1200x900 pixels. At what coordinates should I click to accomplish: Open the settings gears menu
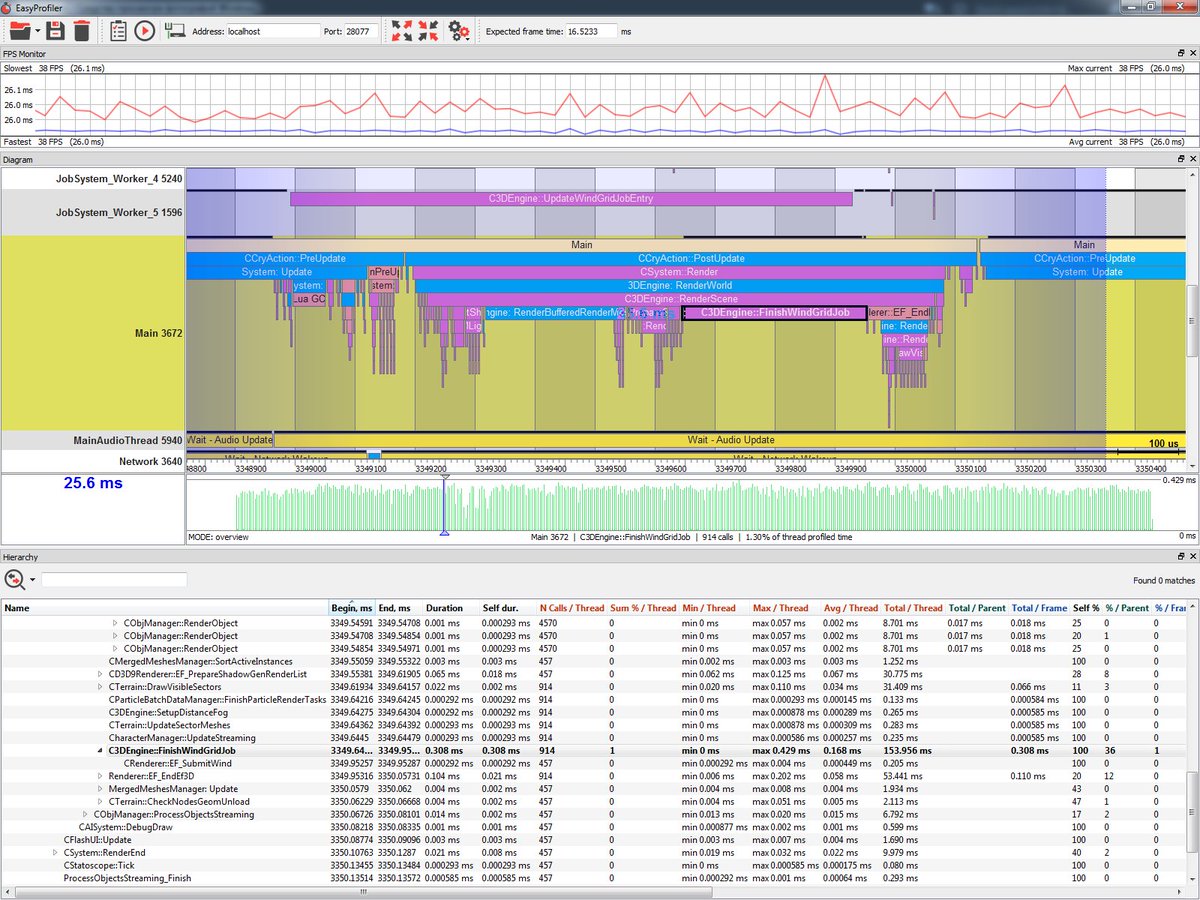pyautogui.click(x=459, y=31)
